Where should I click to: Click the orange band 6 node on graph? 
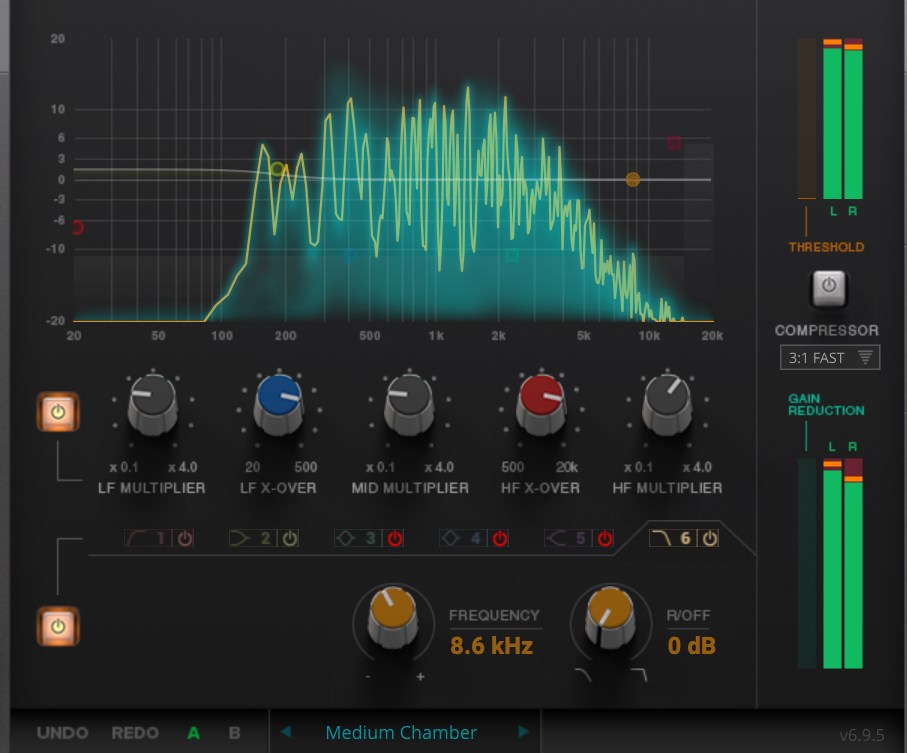tap(632, 180)
